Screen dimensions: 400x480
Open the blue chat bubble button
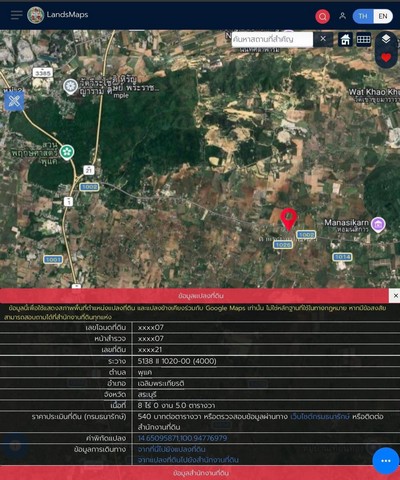[386, 461]
